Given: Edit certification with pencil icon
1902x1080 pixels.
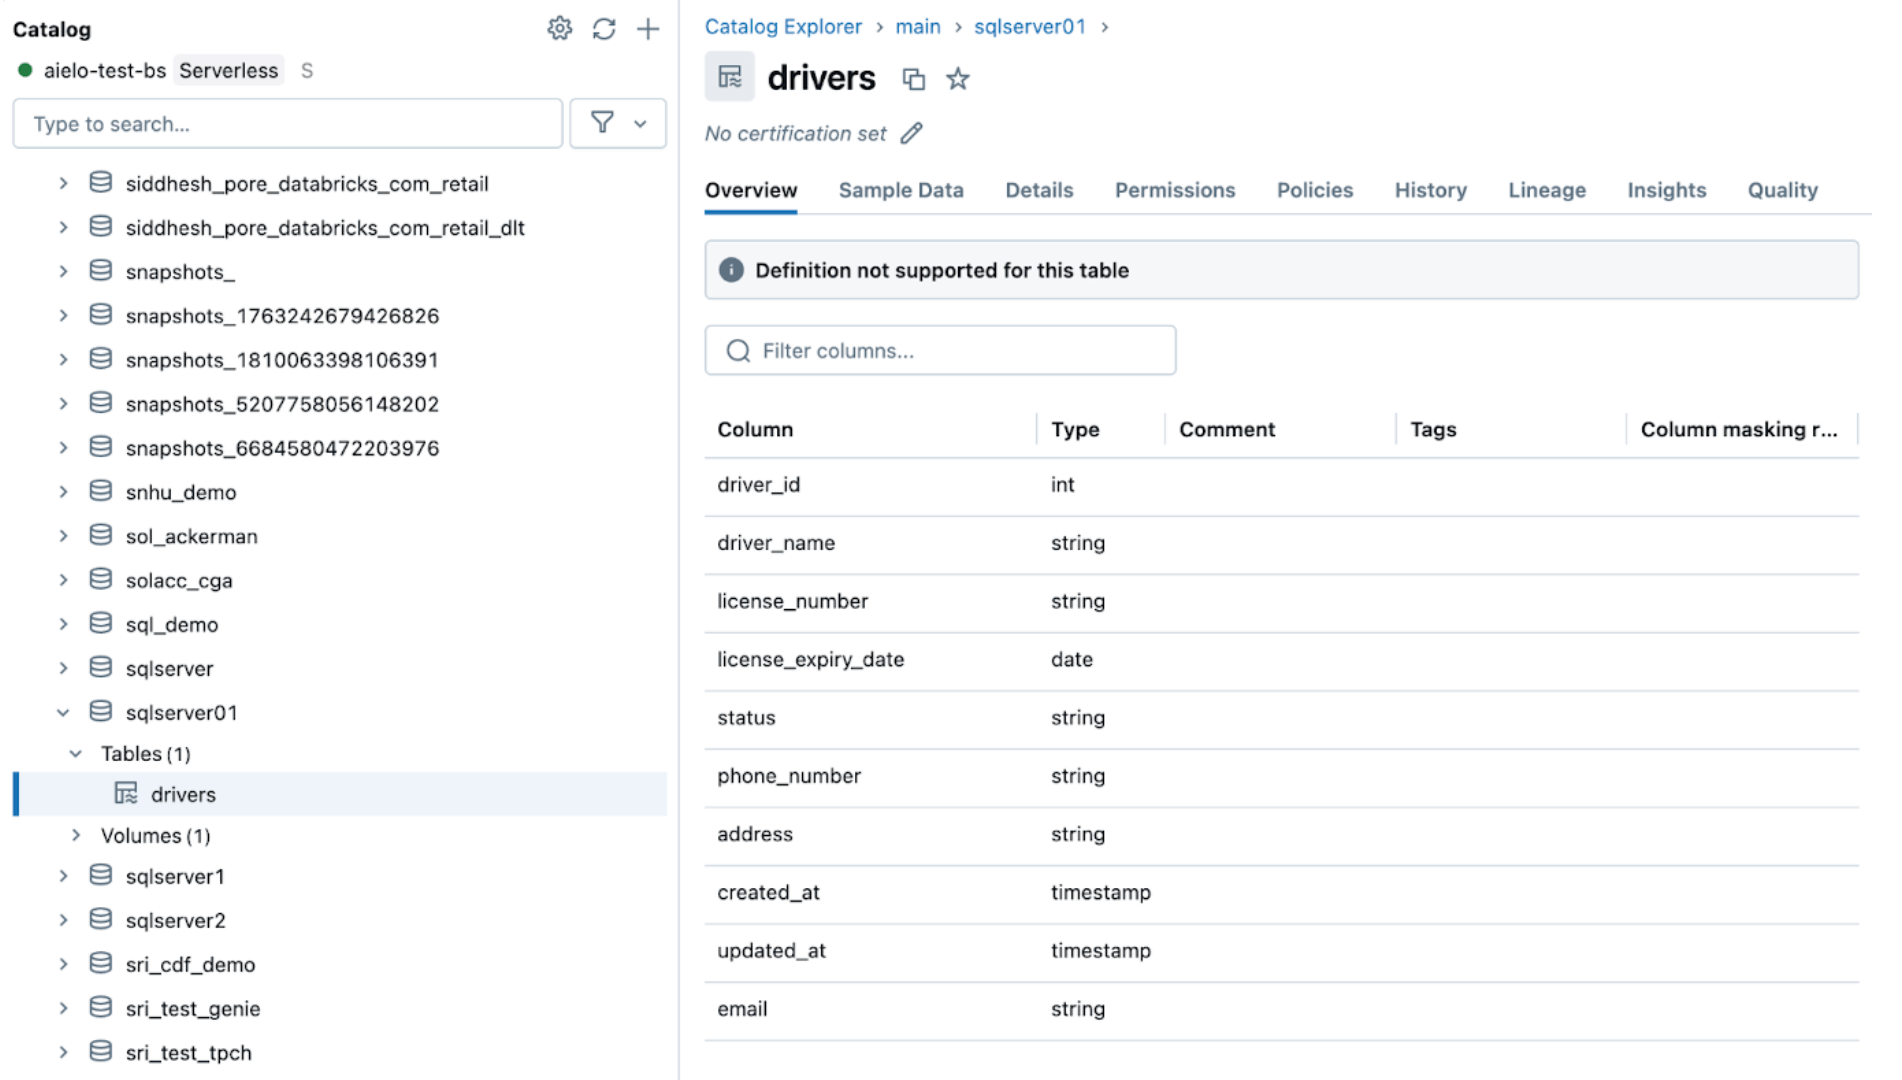Looking at the screenshot, I should 911,134.
